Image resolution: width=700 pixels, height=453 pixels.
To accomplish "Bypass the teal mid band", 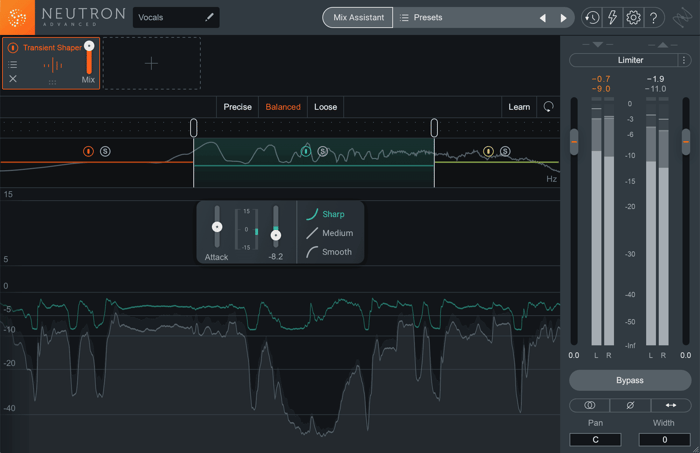I will 306,151.
